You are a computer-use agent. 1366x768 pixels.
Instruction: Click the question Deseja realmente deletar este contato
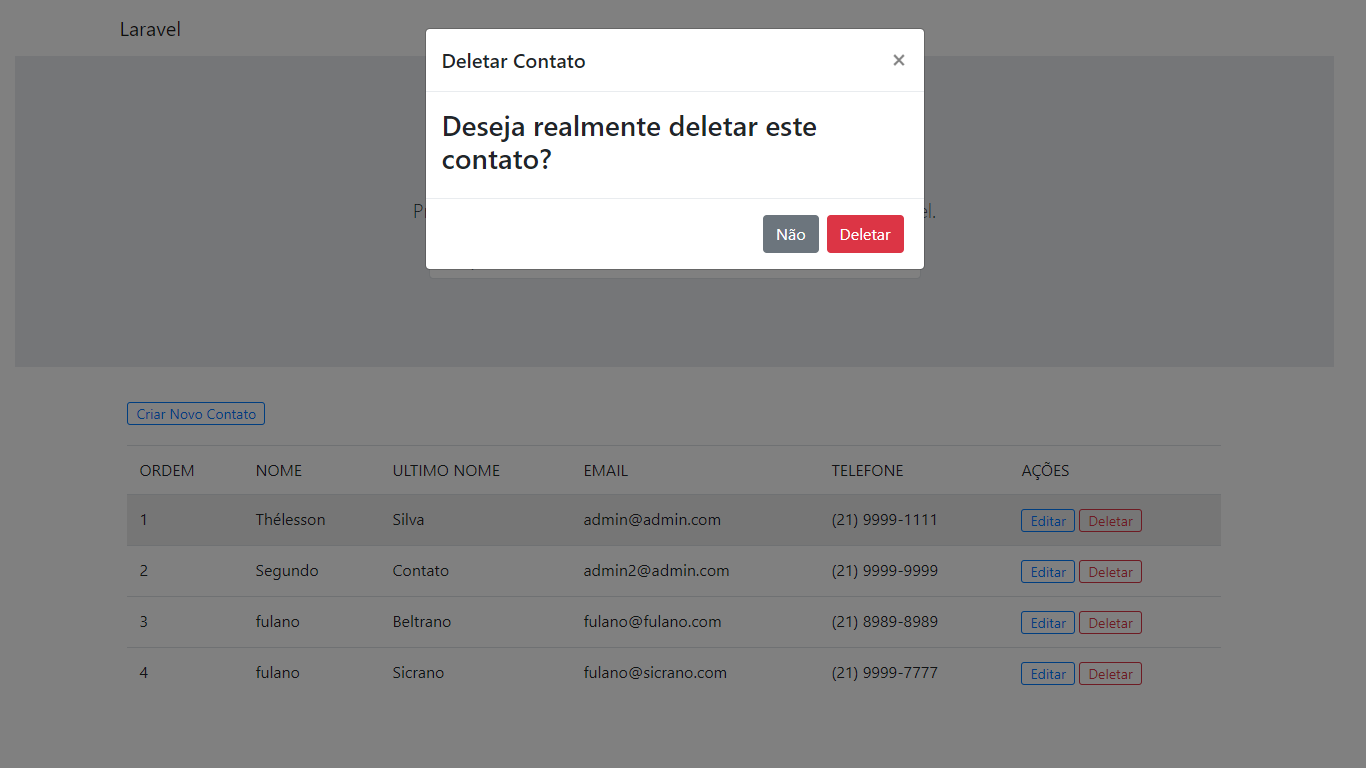tap(629, 143)
